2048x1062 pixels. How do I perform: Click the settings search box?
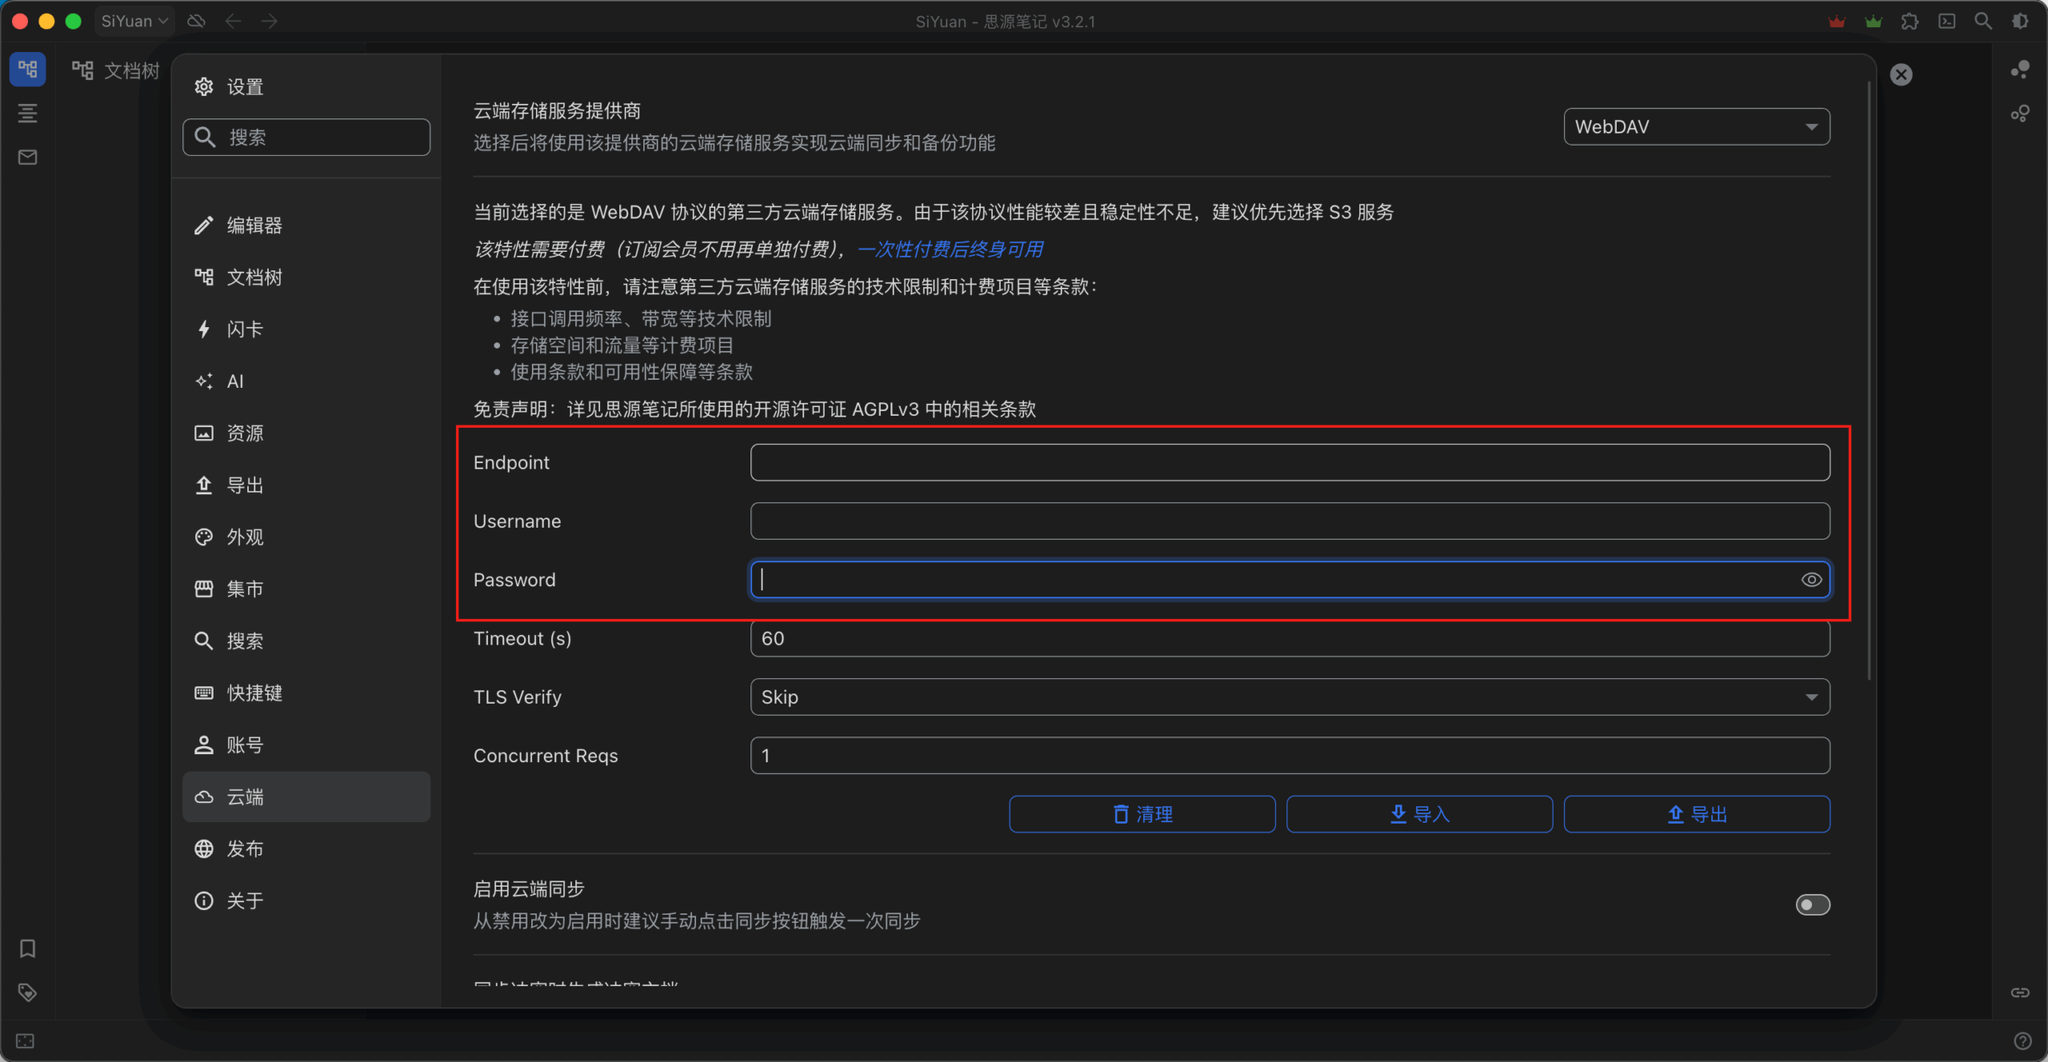coord(306,137)
